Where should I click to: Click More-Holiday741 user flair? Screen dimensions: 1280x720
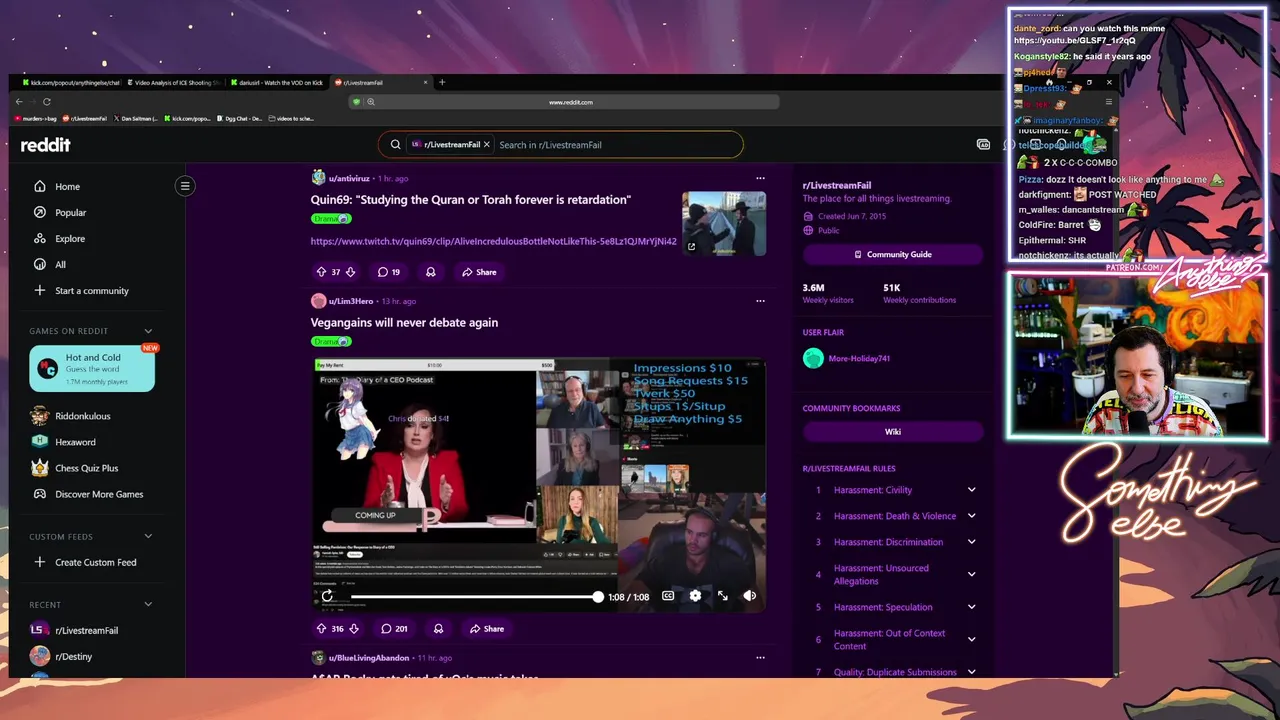tap(859, 358)
